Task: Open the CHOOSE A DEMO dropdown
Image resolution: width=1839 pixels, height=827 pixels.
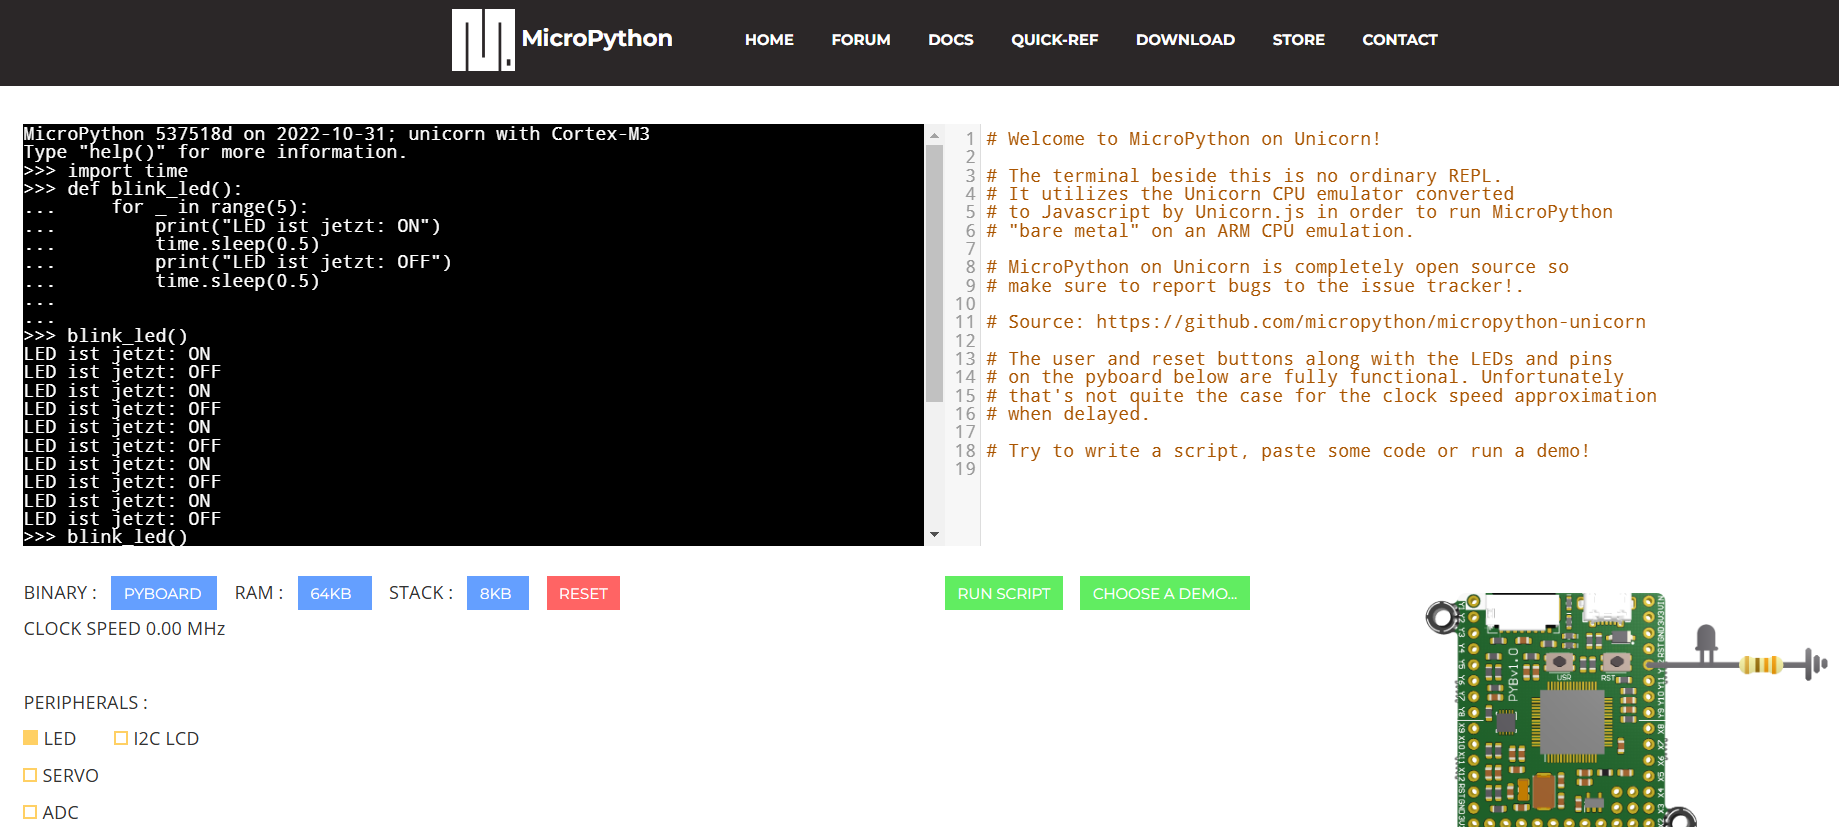Action: pos(1165,593)
